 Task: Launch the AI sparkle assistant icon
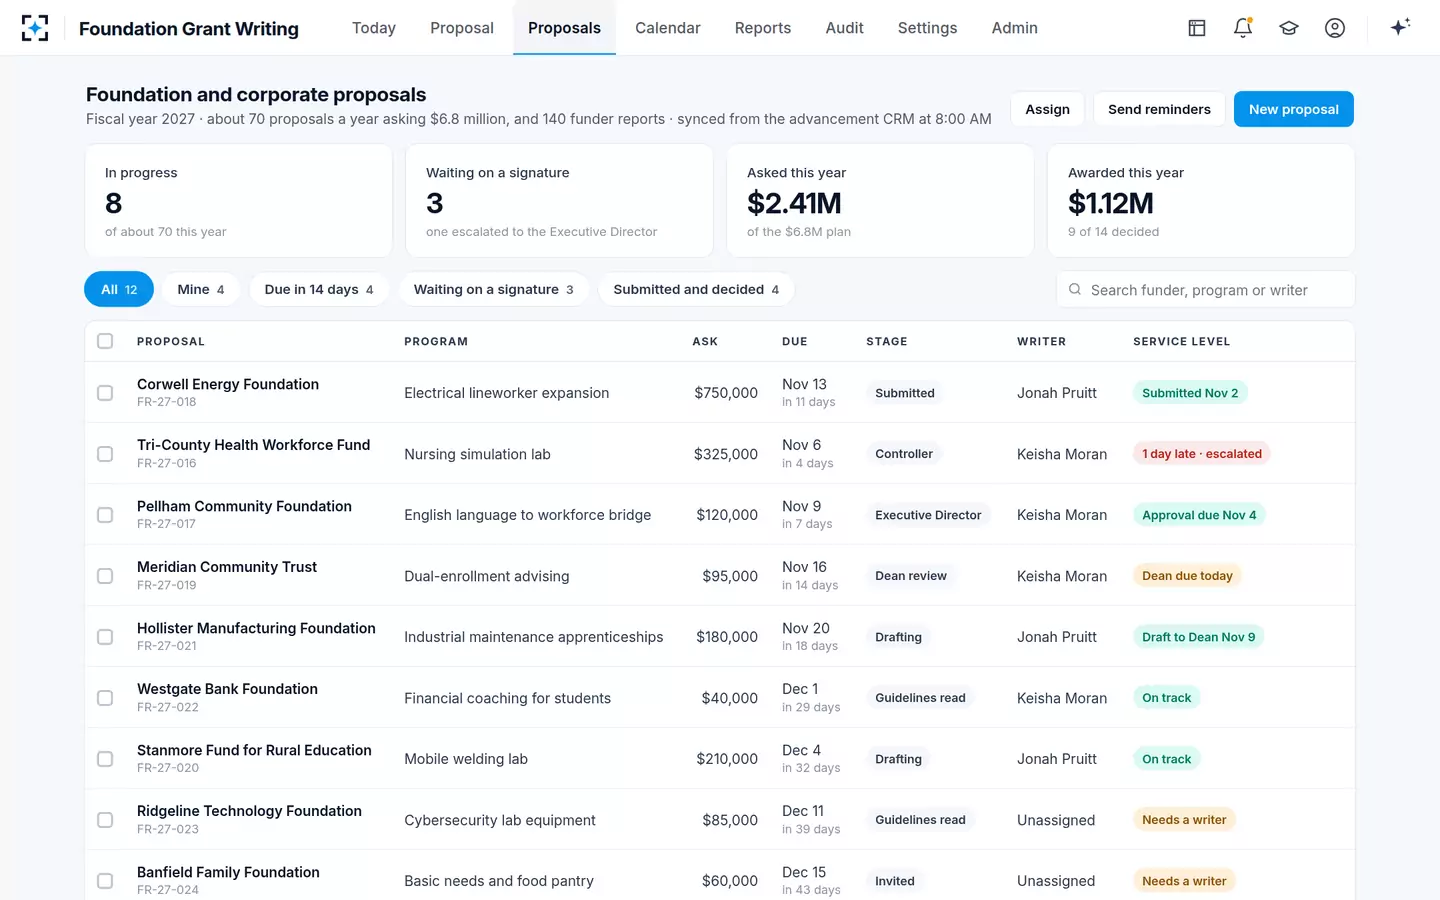point(1400,27)
